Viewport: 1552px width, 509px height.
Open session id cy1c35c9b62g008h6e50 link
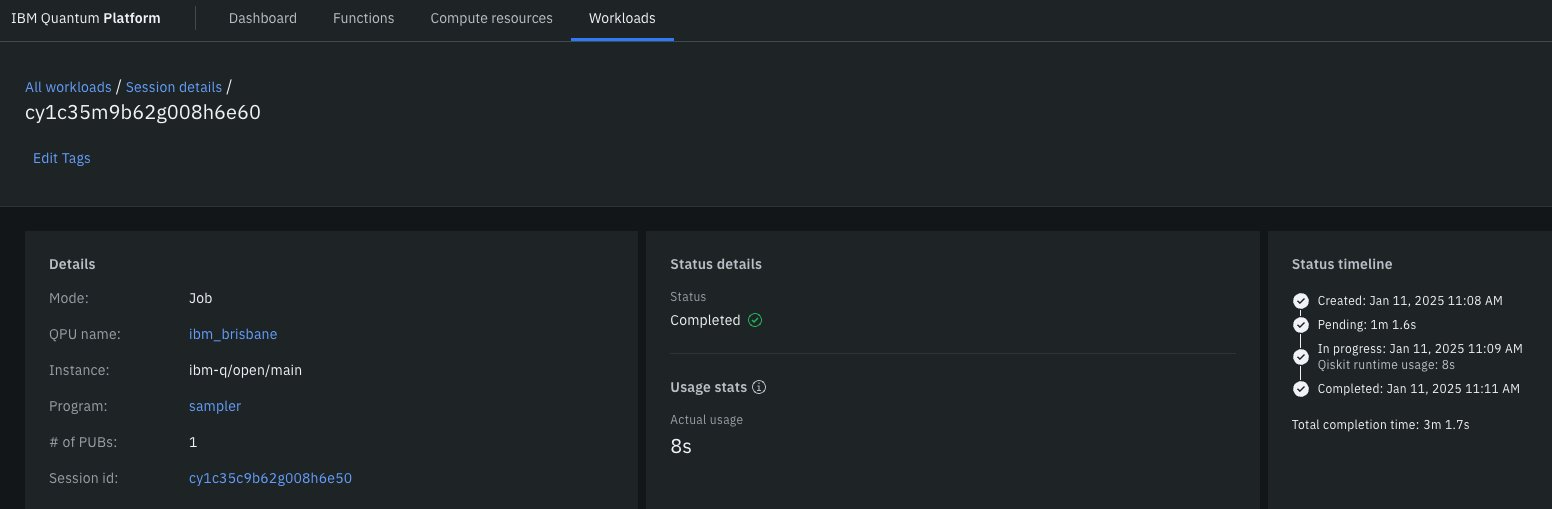coord(270,478)
